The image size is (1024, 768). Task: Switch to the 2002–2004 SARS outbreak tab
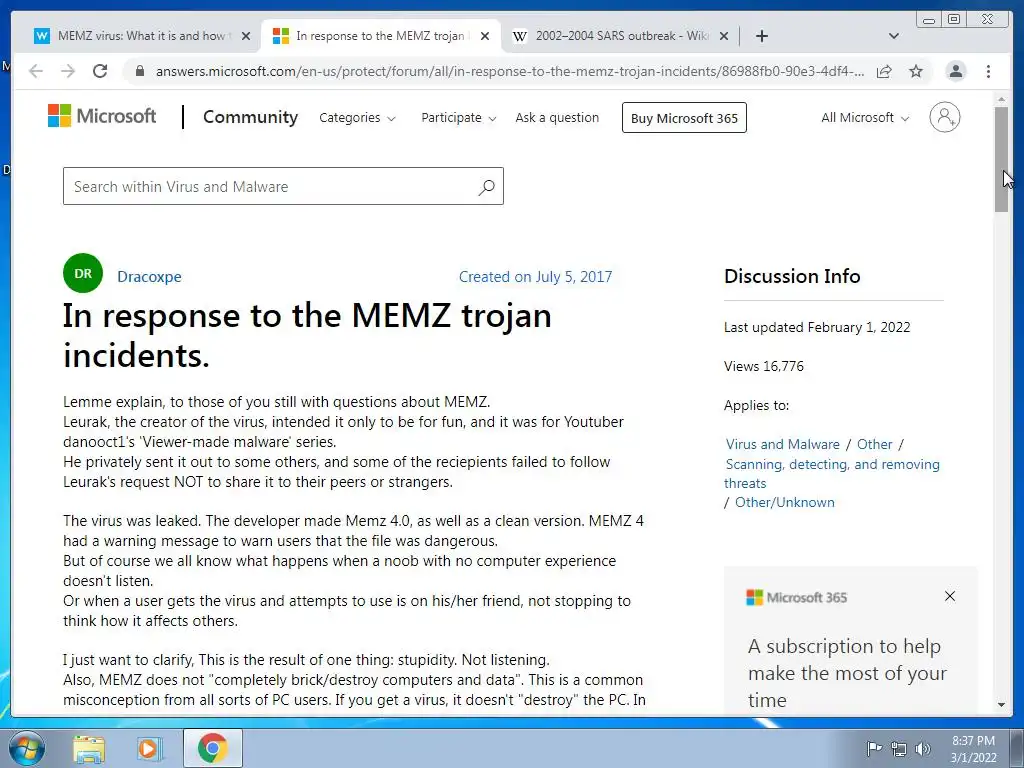click(x=621, y=36)
